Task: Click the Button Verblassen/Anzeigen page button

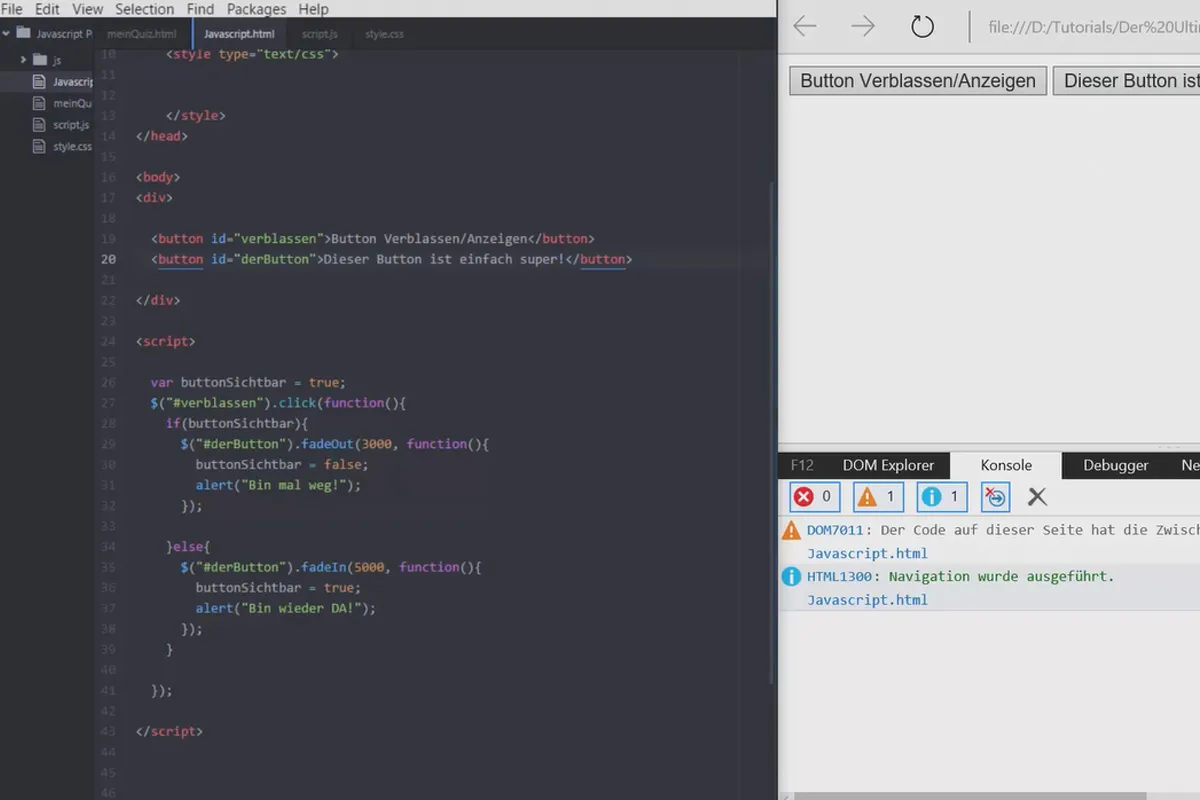Action: click(918, 81)
